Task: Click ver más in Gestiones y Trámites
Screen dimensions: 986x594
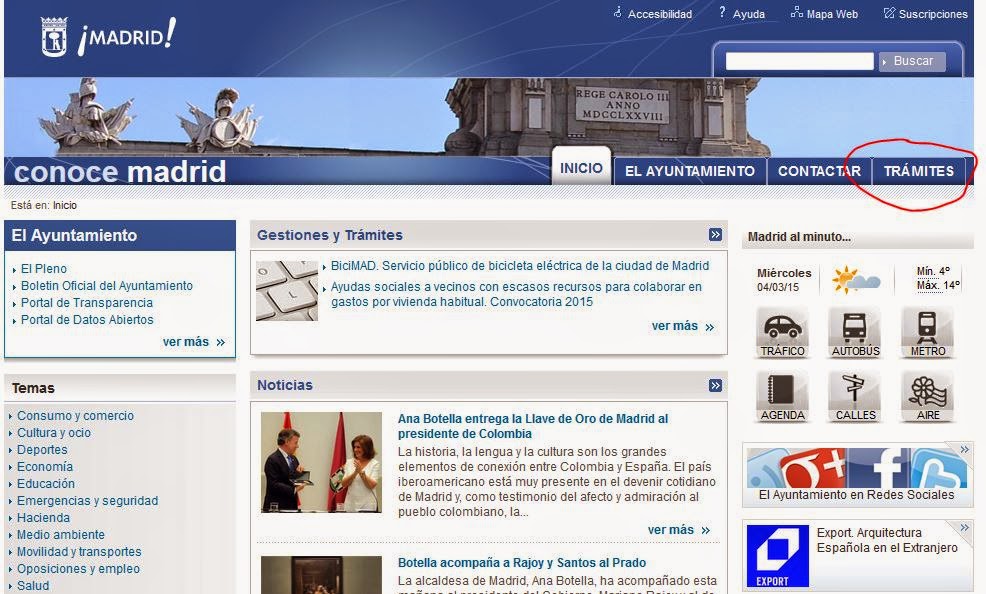Action: click(x=682, y=326)
